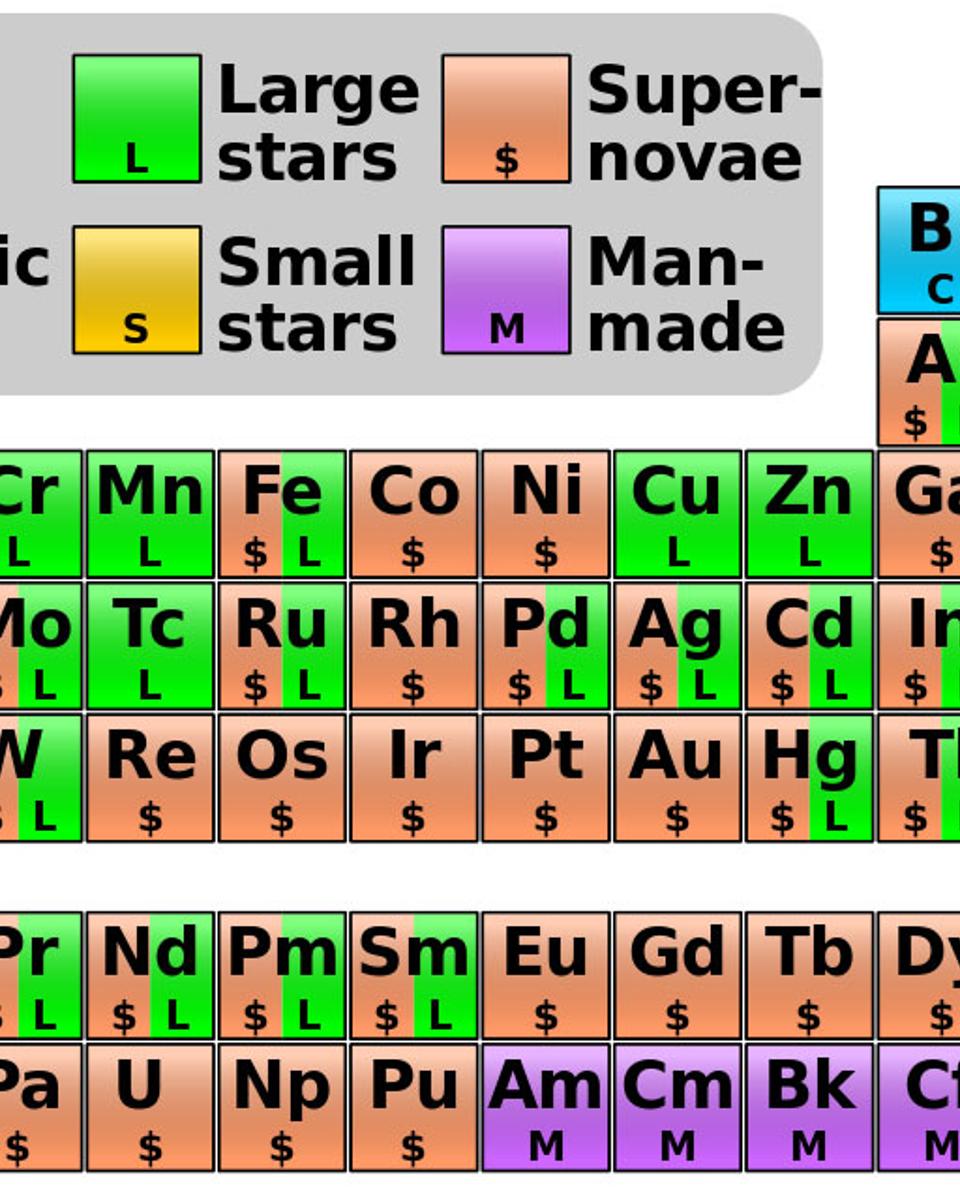Select the Eu element tile

[x=546, y=976]
